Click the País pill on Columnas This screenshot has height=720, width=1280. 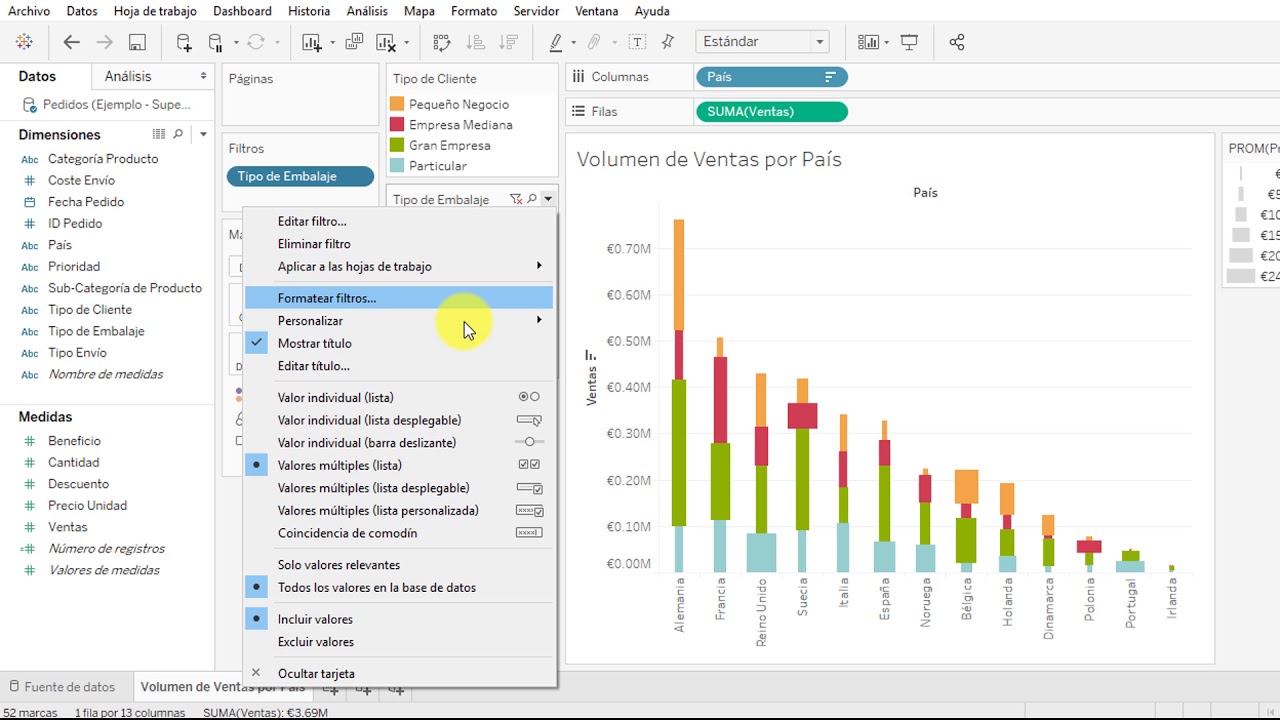(x=771, y=77)
